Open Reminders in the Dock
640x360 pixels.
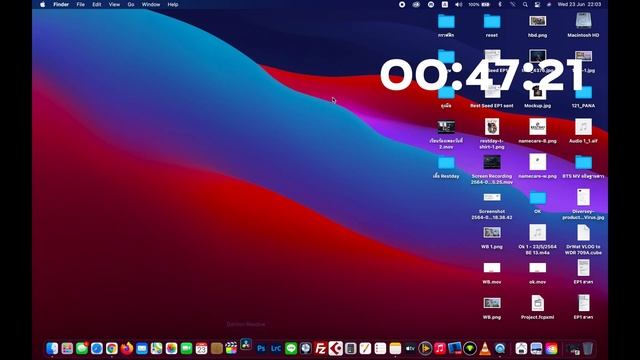[x=380, y=348]
